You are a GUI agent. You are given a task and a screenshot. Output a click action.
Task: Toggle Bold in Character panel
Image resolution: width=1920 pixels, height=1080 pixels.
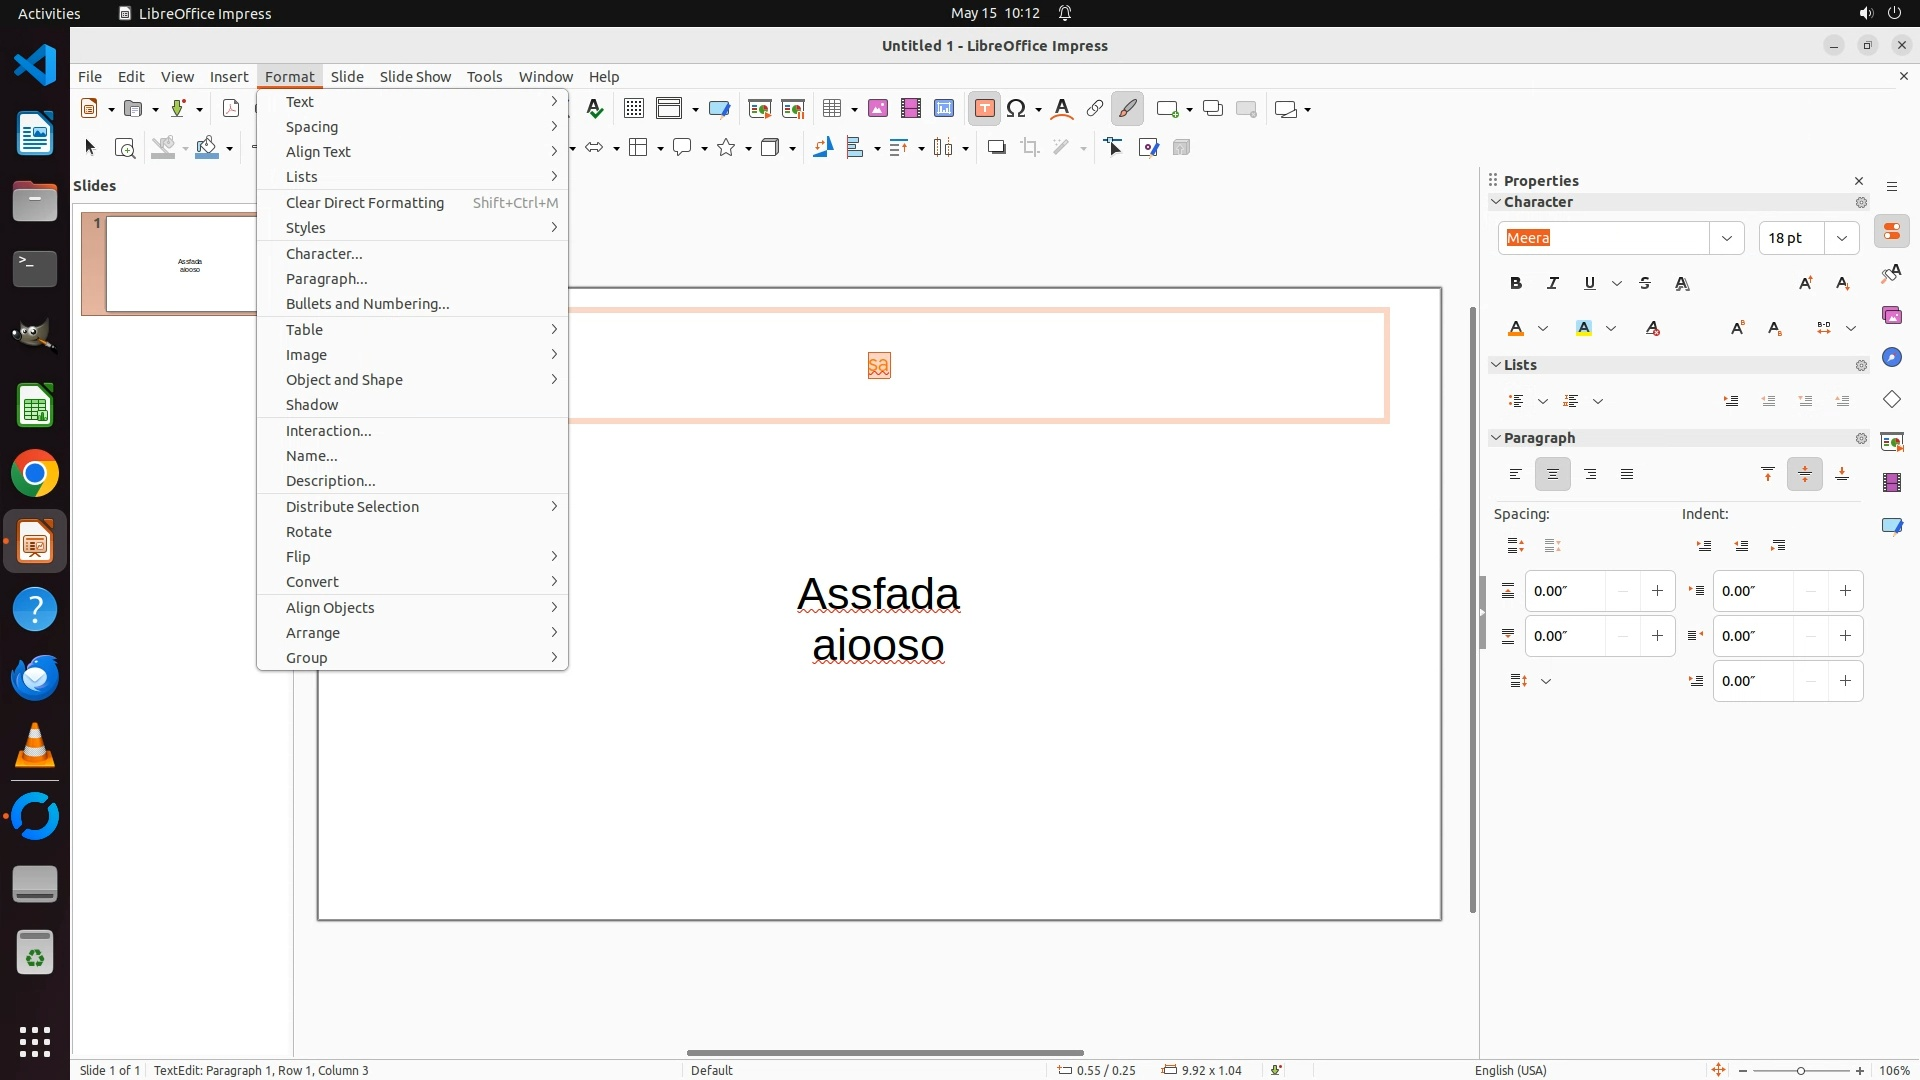coord(1516,284)
